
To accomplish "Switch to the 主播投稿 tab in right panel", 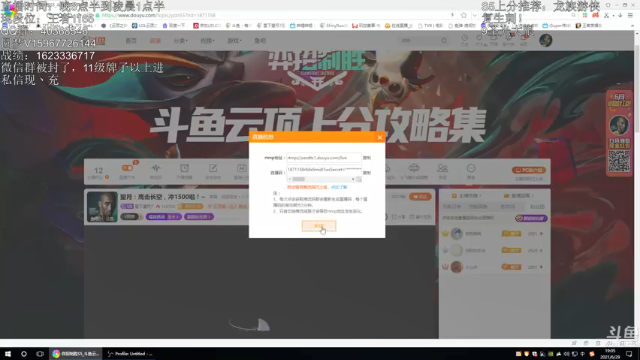I will click(x=467, y=196).
